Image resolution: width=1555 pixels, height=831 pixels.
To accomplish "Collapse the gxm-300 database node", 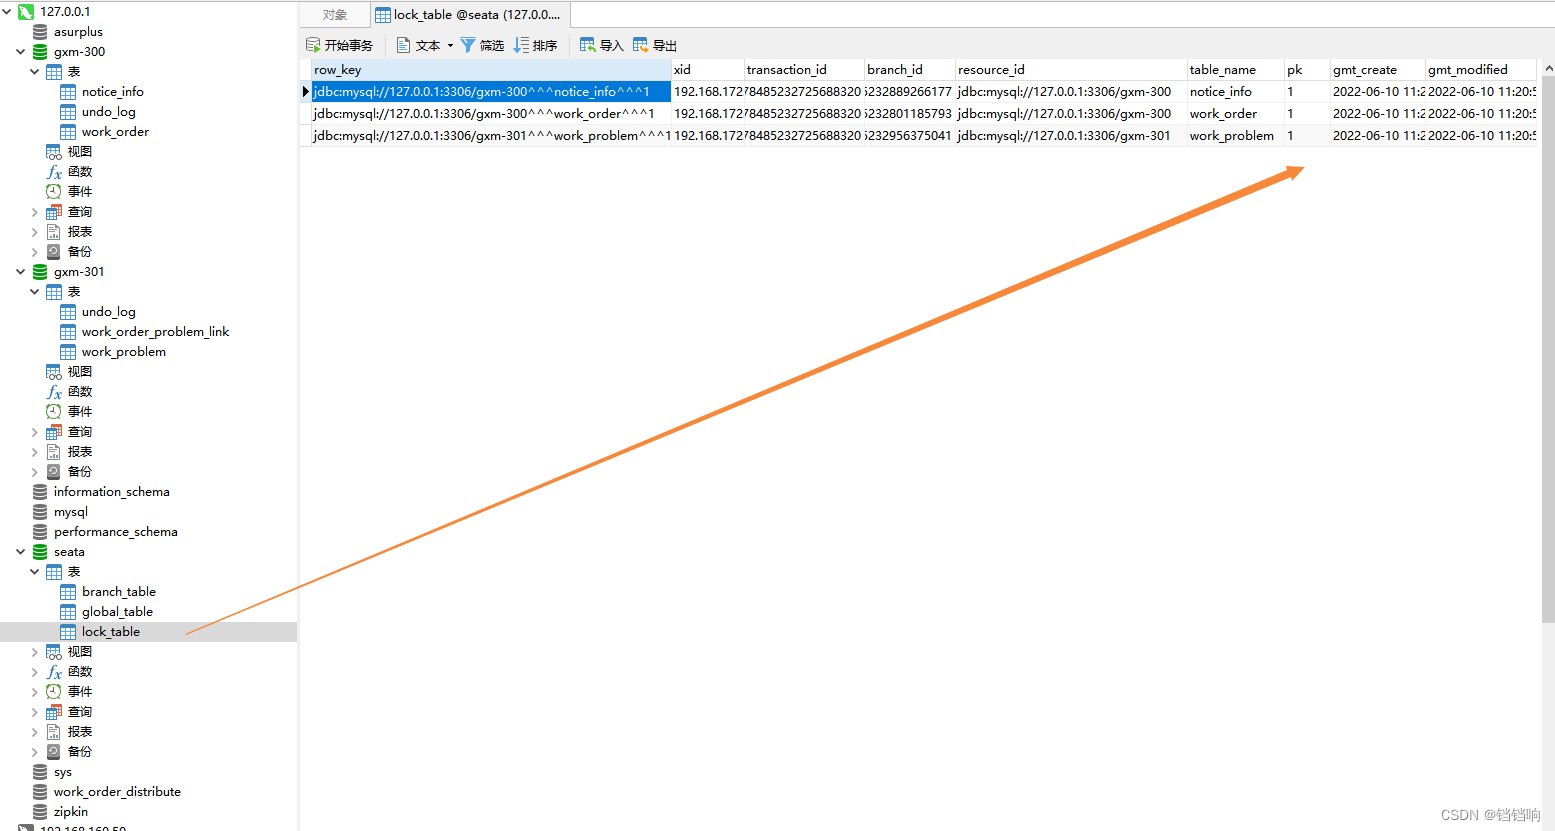I will (x=20, y=52).
